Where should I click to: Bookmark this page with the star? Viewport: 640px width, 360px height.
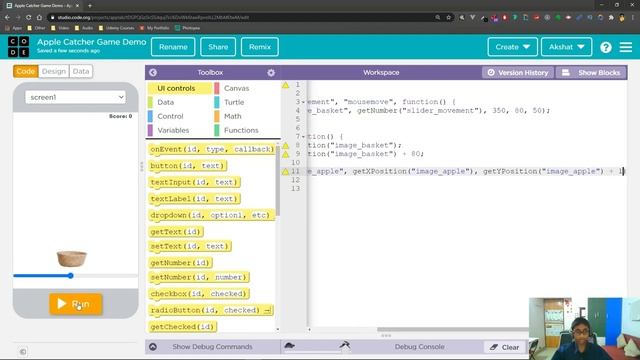point(449,18)
